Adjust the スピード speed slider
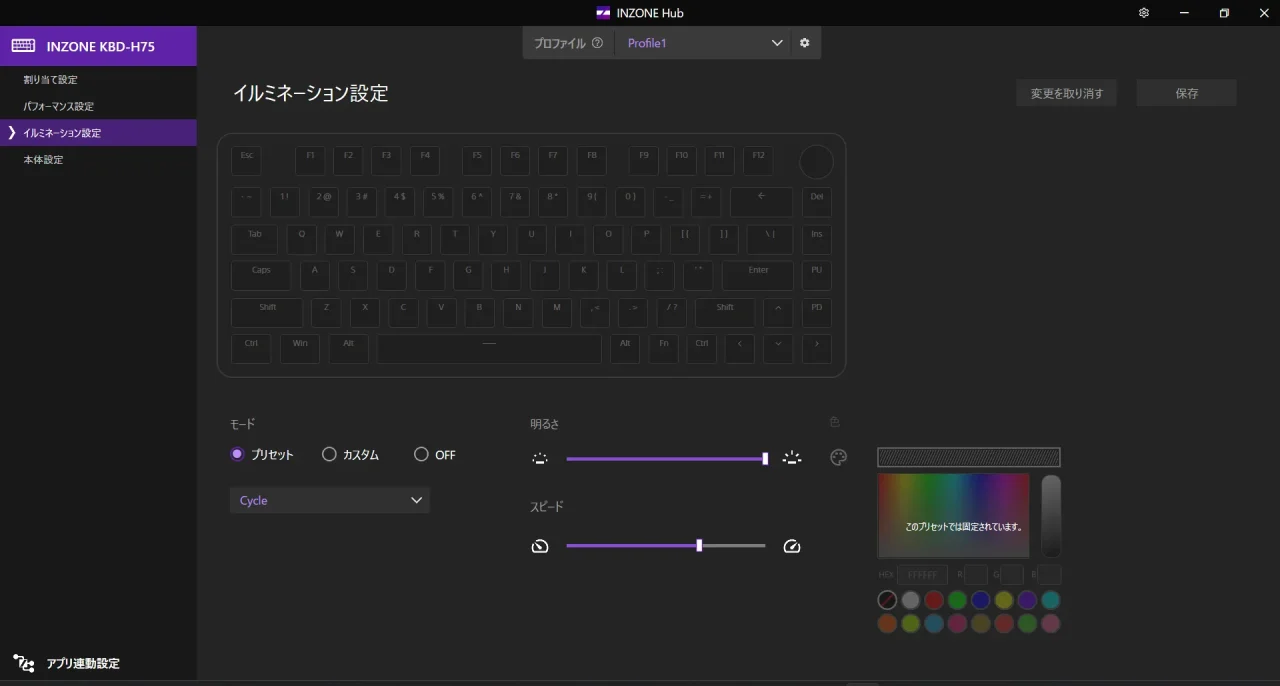 (666, 546)
